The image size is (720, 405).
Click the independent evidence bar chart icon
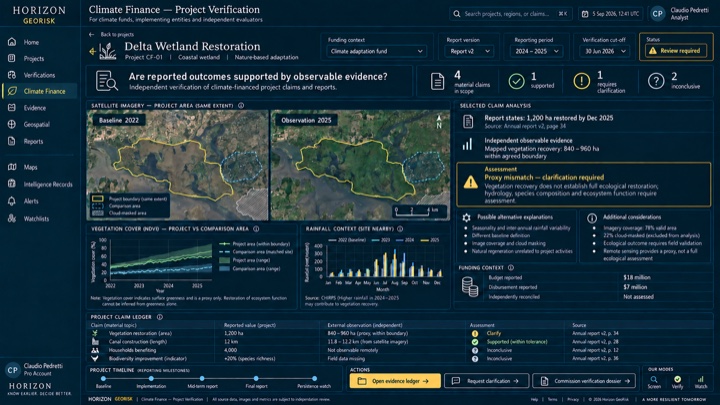(467, 145)
